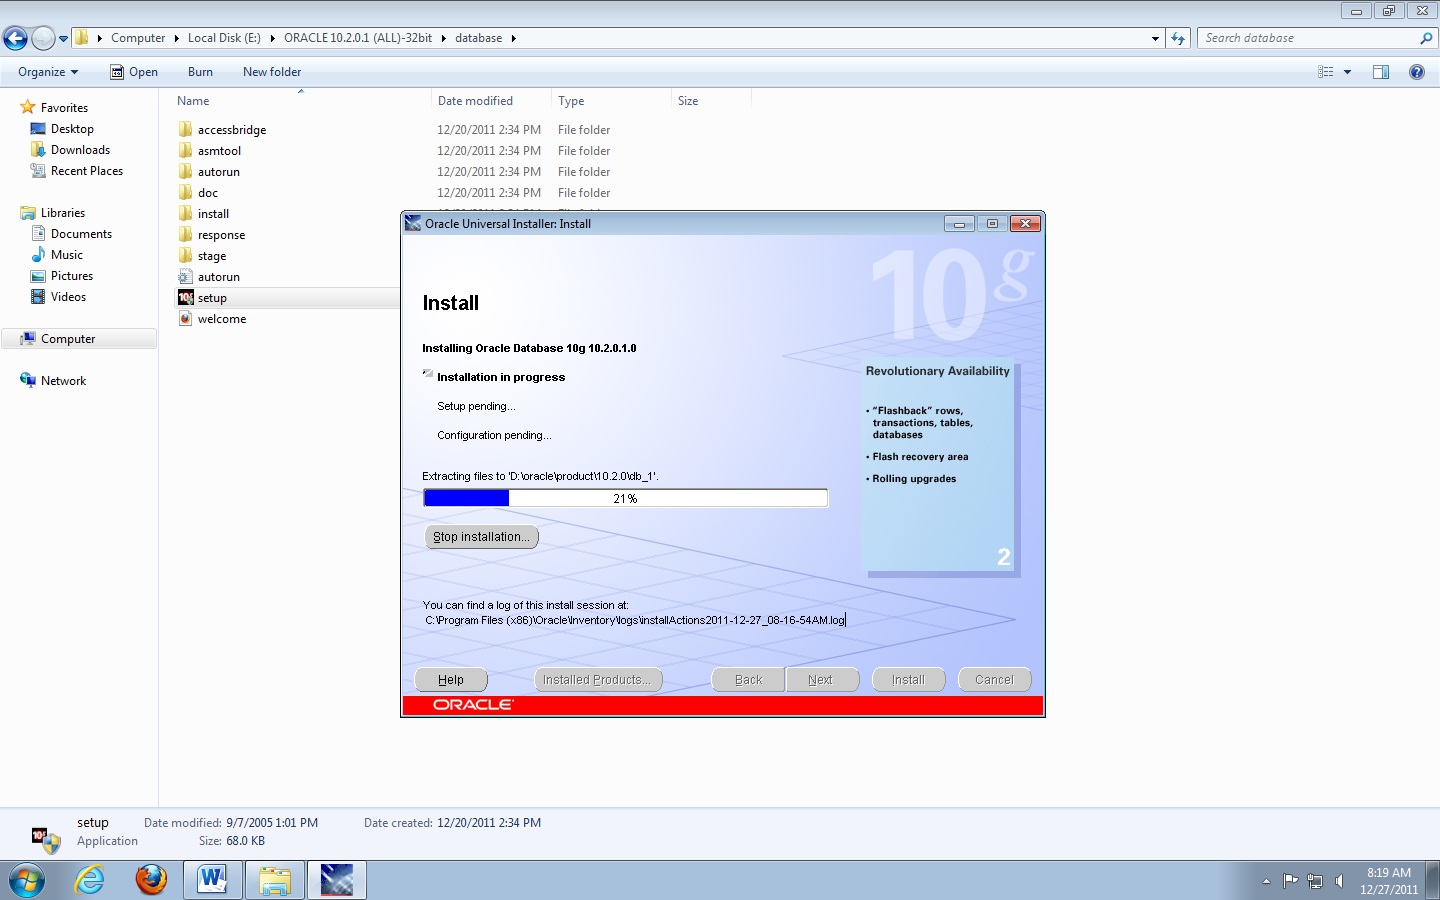The height and width of the screenshot is (900, 1440).
Task: Click the Refresh button beside address bar
Action: tap(1179, 38)
